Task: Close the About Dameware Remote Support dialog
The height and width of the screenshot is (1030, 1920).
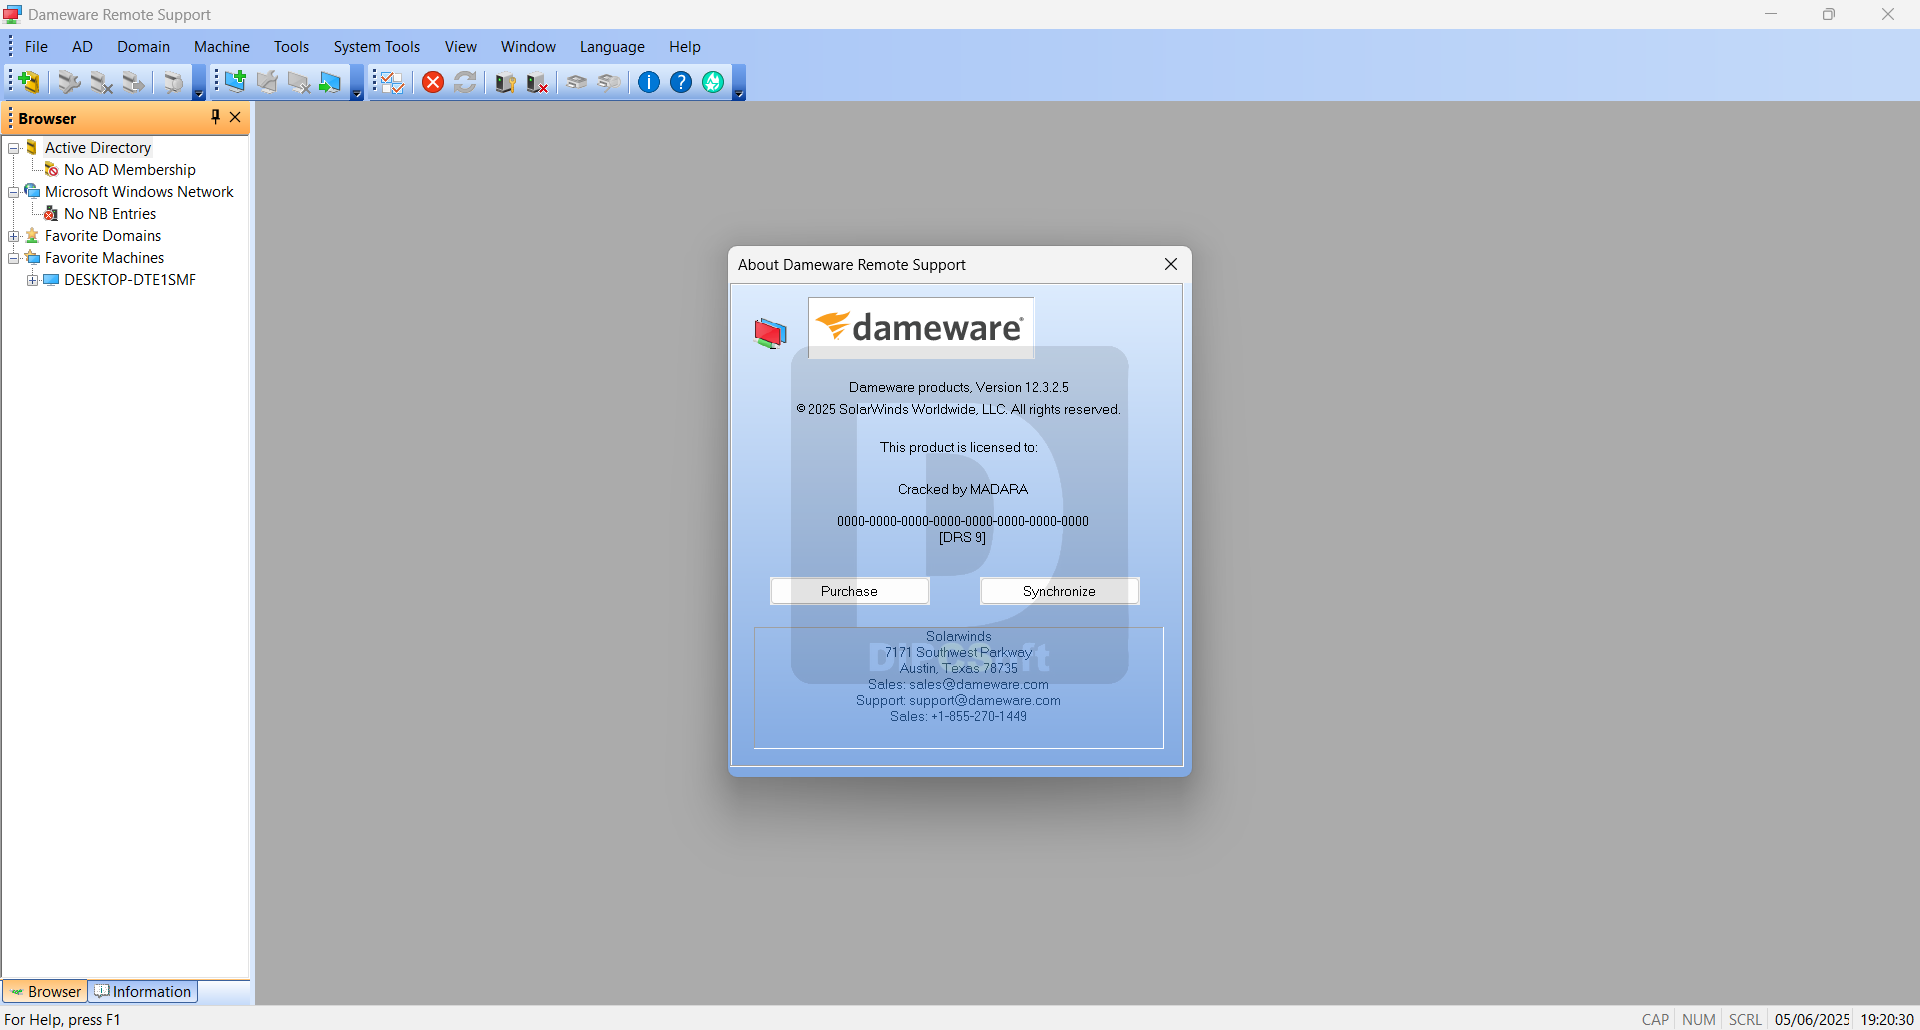Action: 1171,264
